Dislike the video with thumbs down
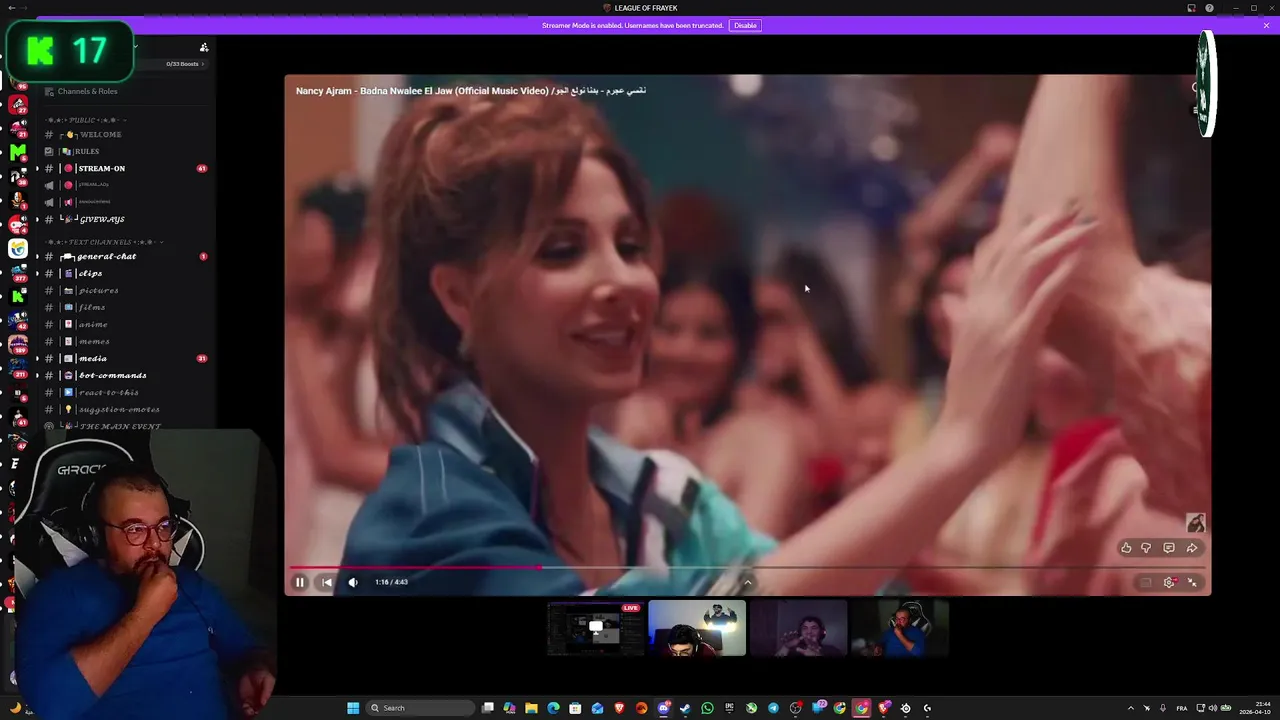Screen dimensions: 1280x720 click(1146, 548)
